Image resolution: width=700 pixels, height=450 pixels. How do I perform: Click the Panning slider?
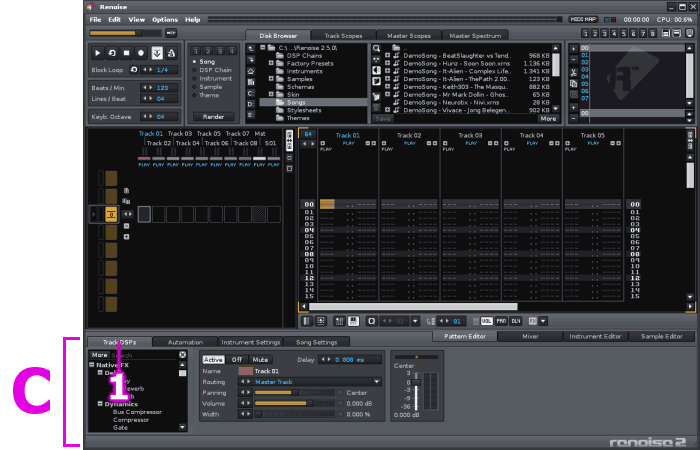(x=294, y=393)
